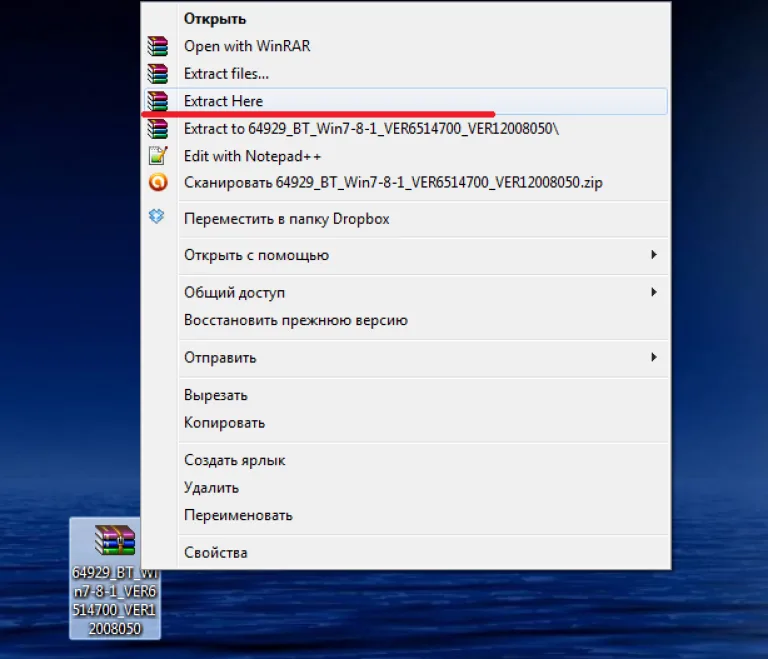
Task: Click the Notepad++ icon in context menu
Action: click(158, 156)
